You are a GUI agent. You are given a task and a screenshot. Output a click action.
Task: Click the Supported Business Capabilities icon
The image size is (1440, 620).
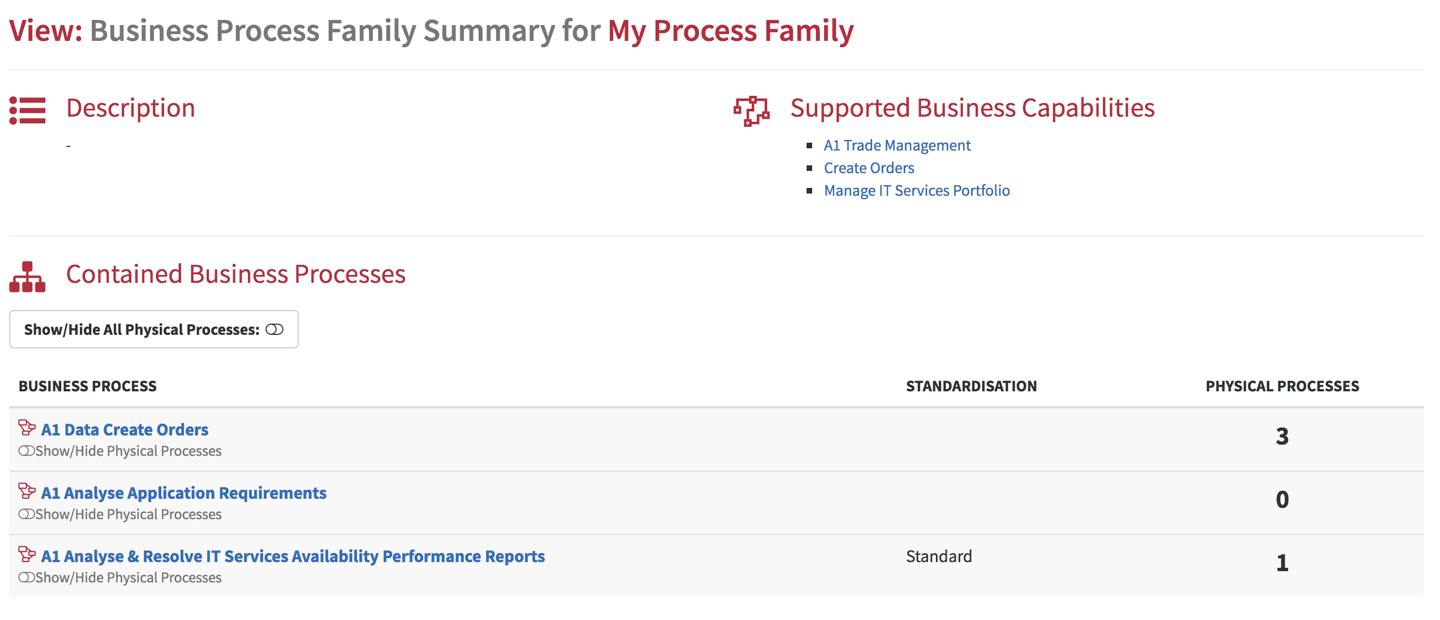[x=751, y=110]
